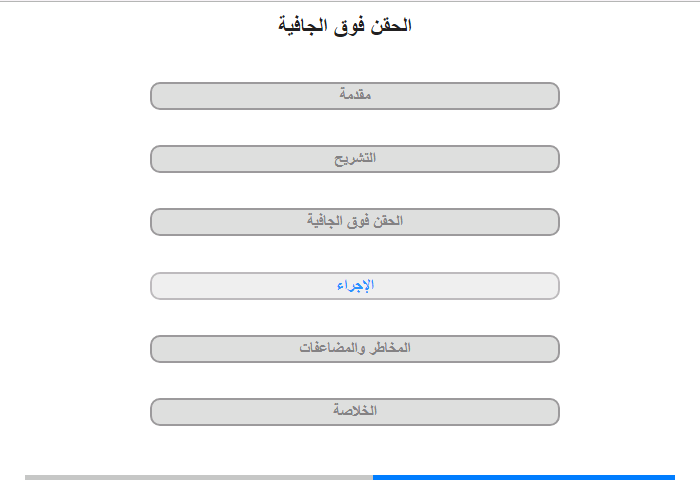Viewport: 700px width, 480px height.
Task: Select Risks and Complications (المخاطر والمضاعفات) item
Action: click(355, 349)
